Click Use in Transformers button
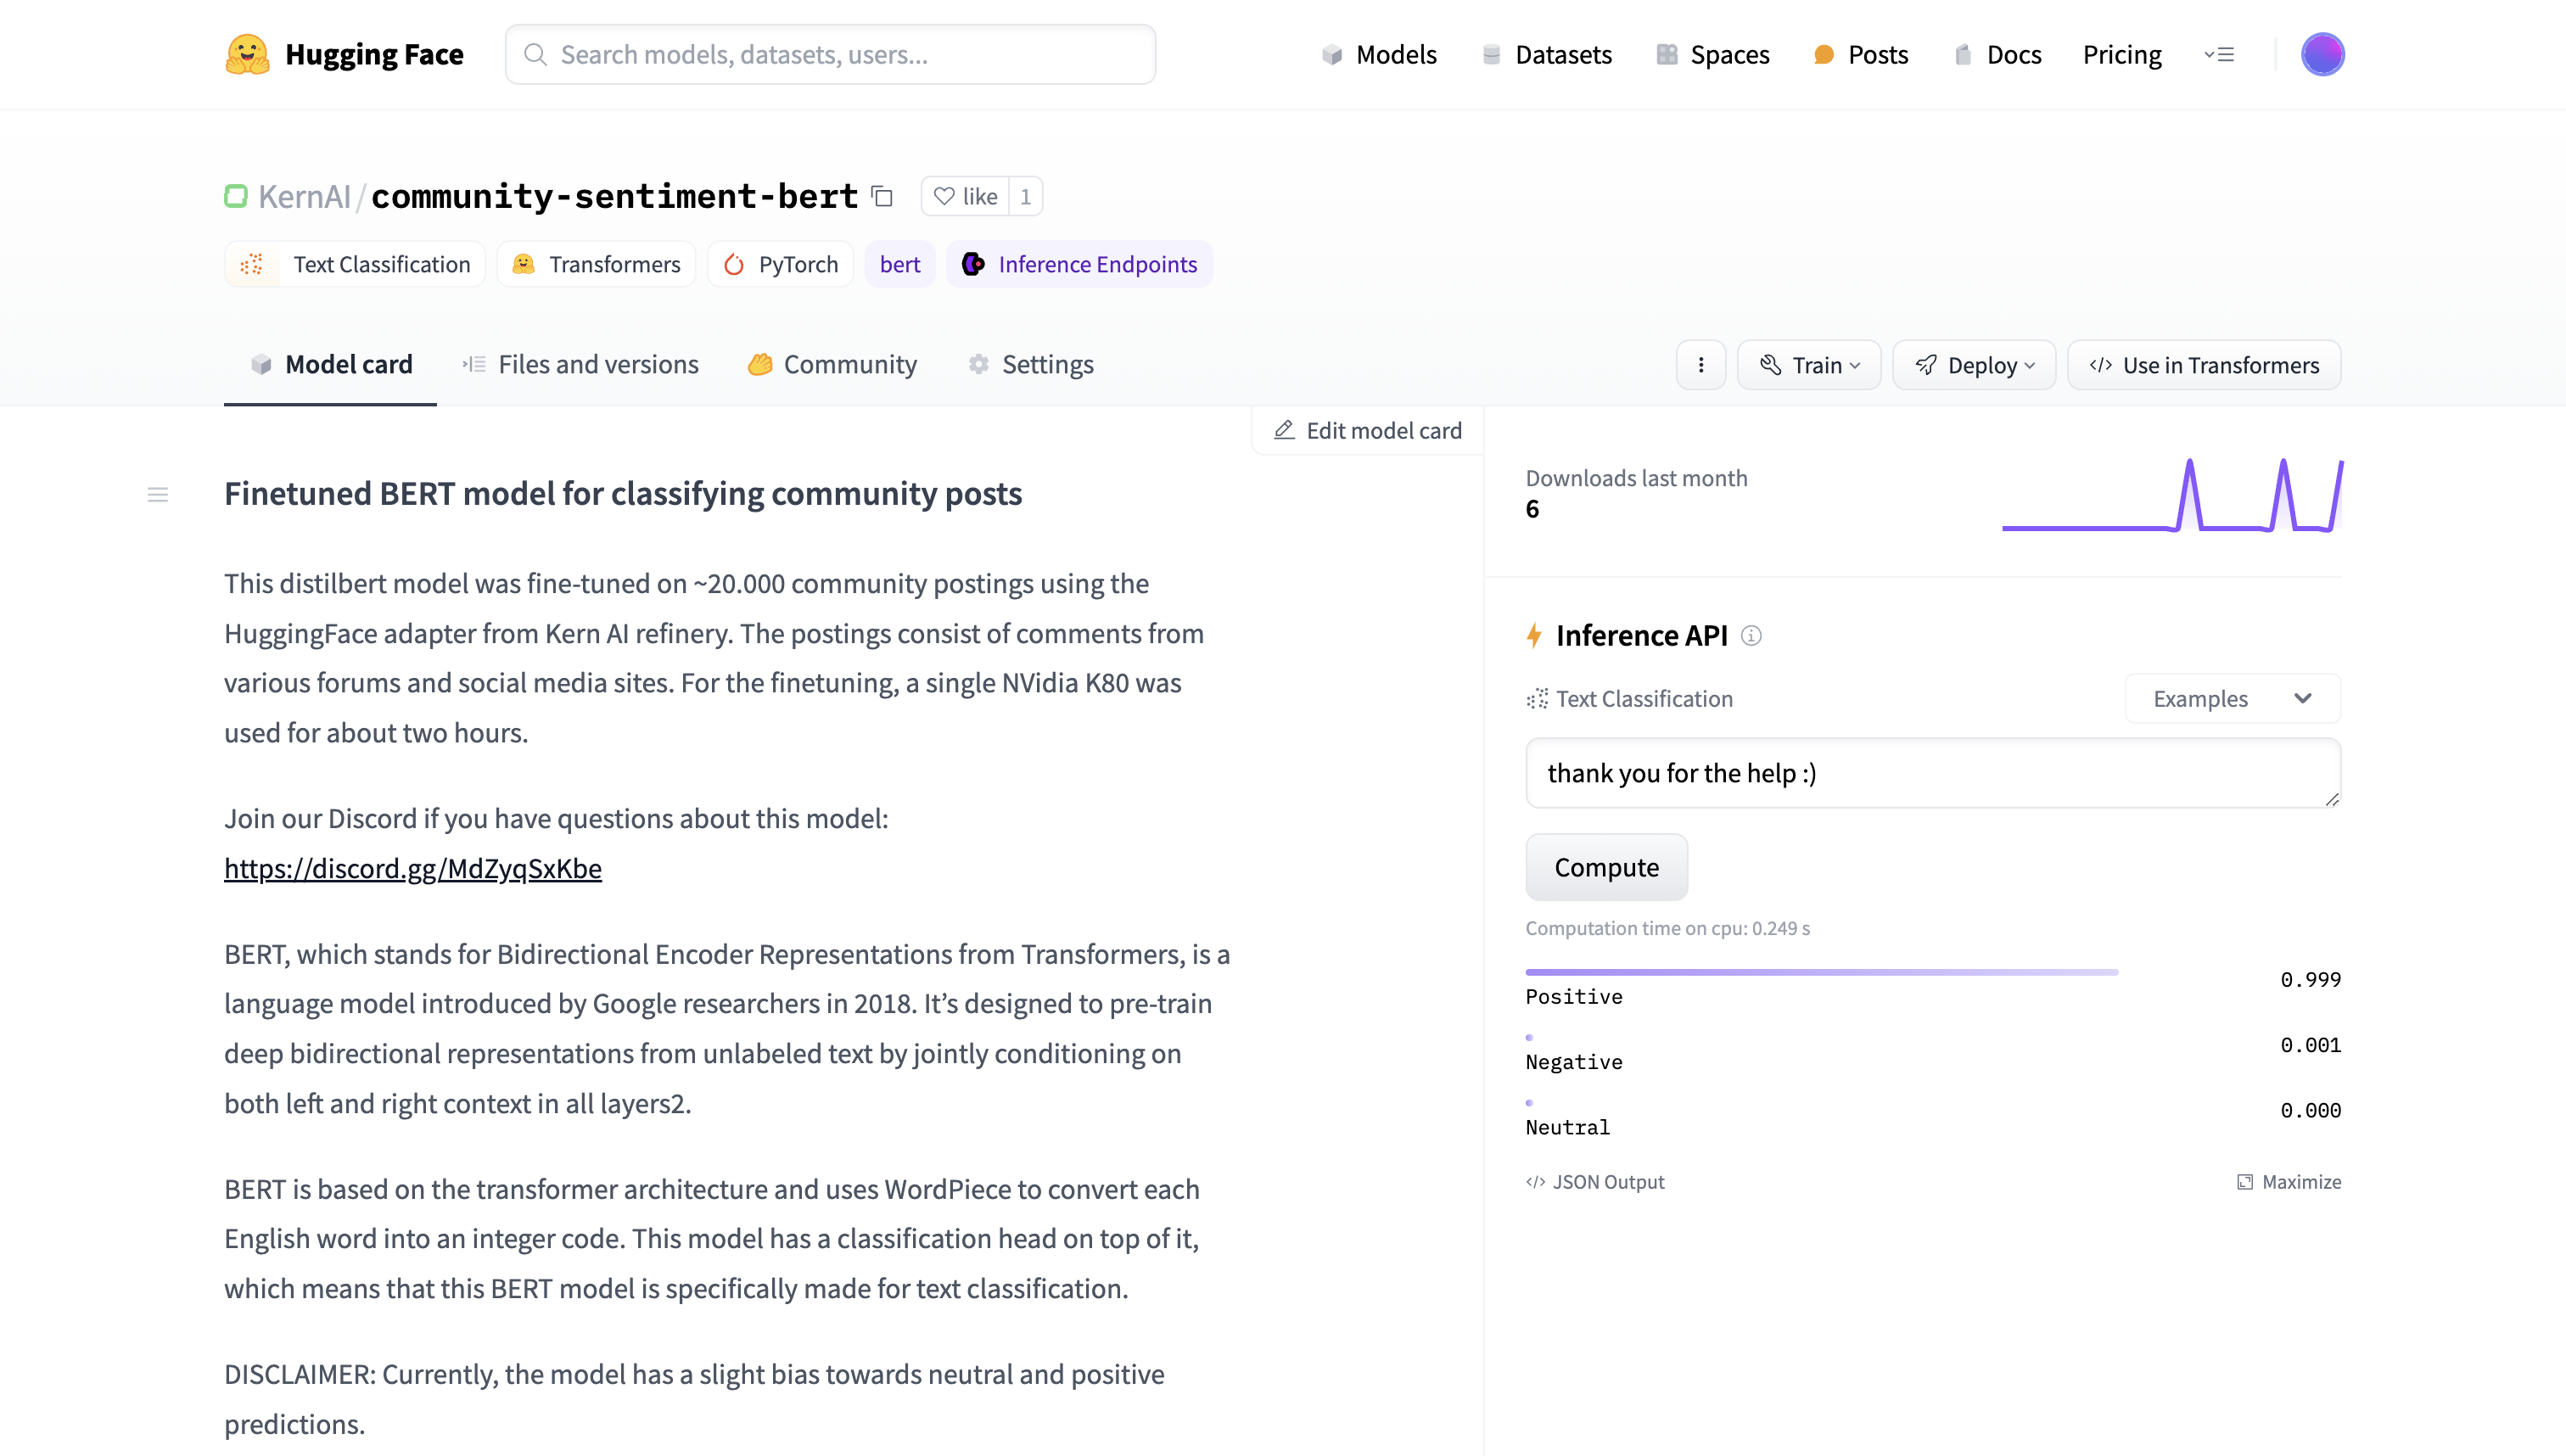This screenshot has height=1456, width=2566. coord(2204,365)
